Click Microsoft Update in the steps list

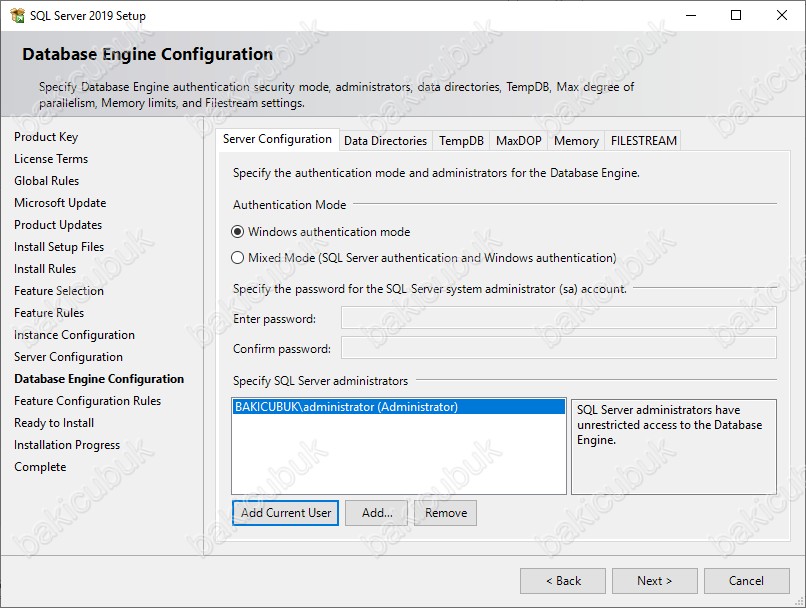pos(60,203)
